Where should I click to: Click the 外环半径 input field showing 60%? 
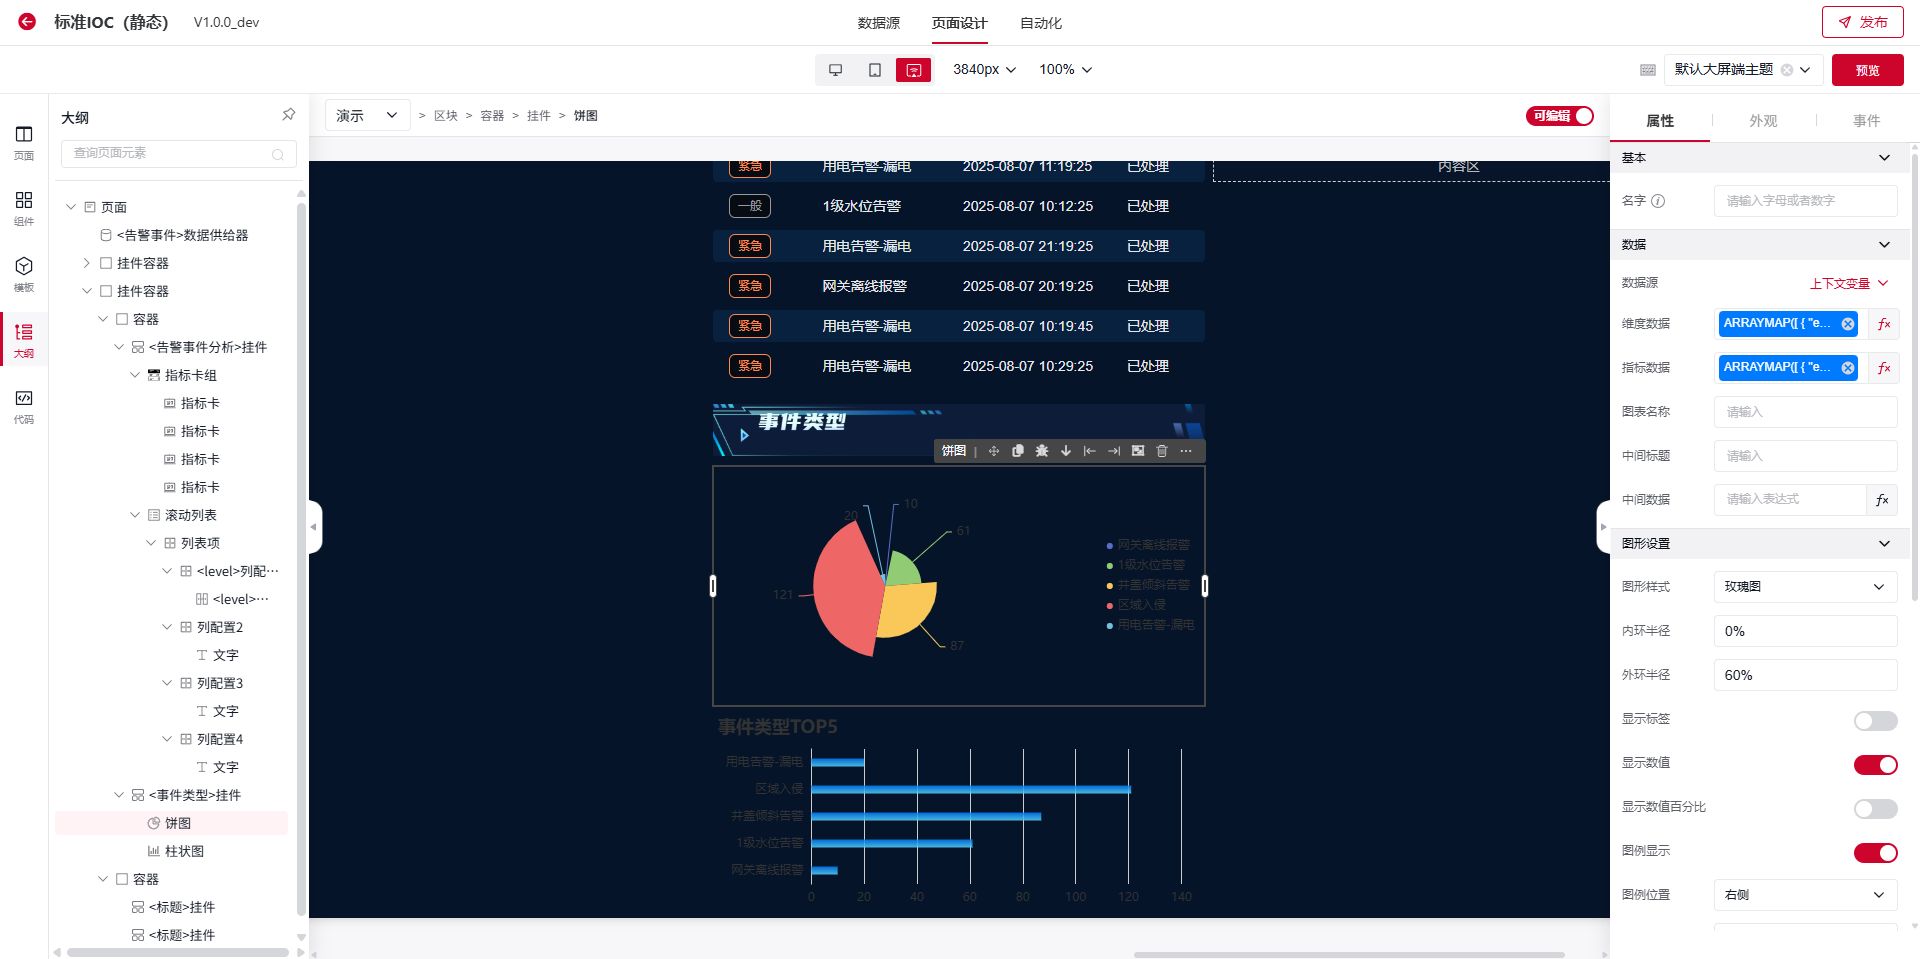coord(1804,675)
